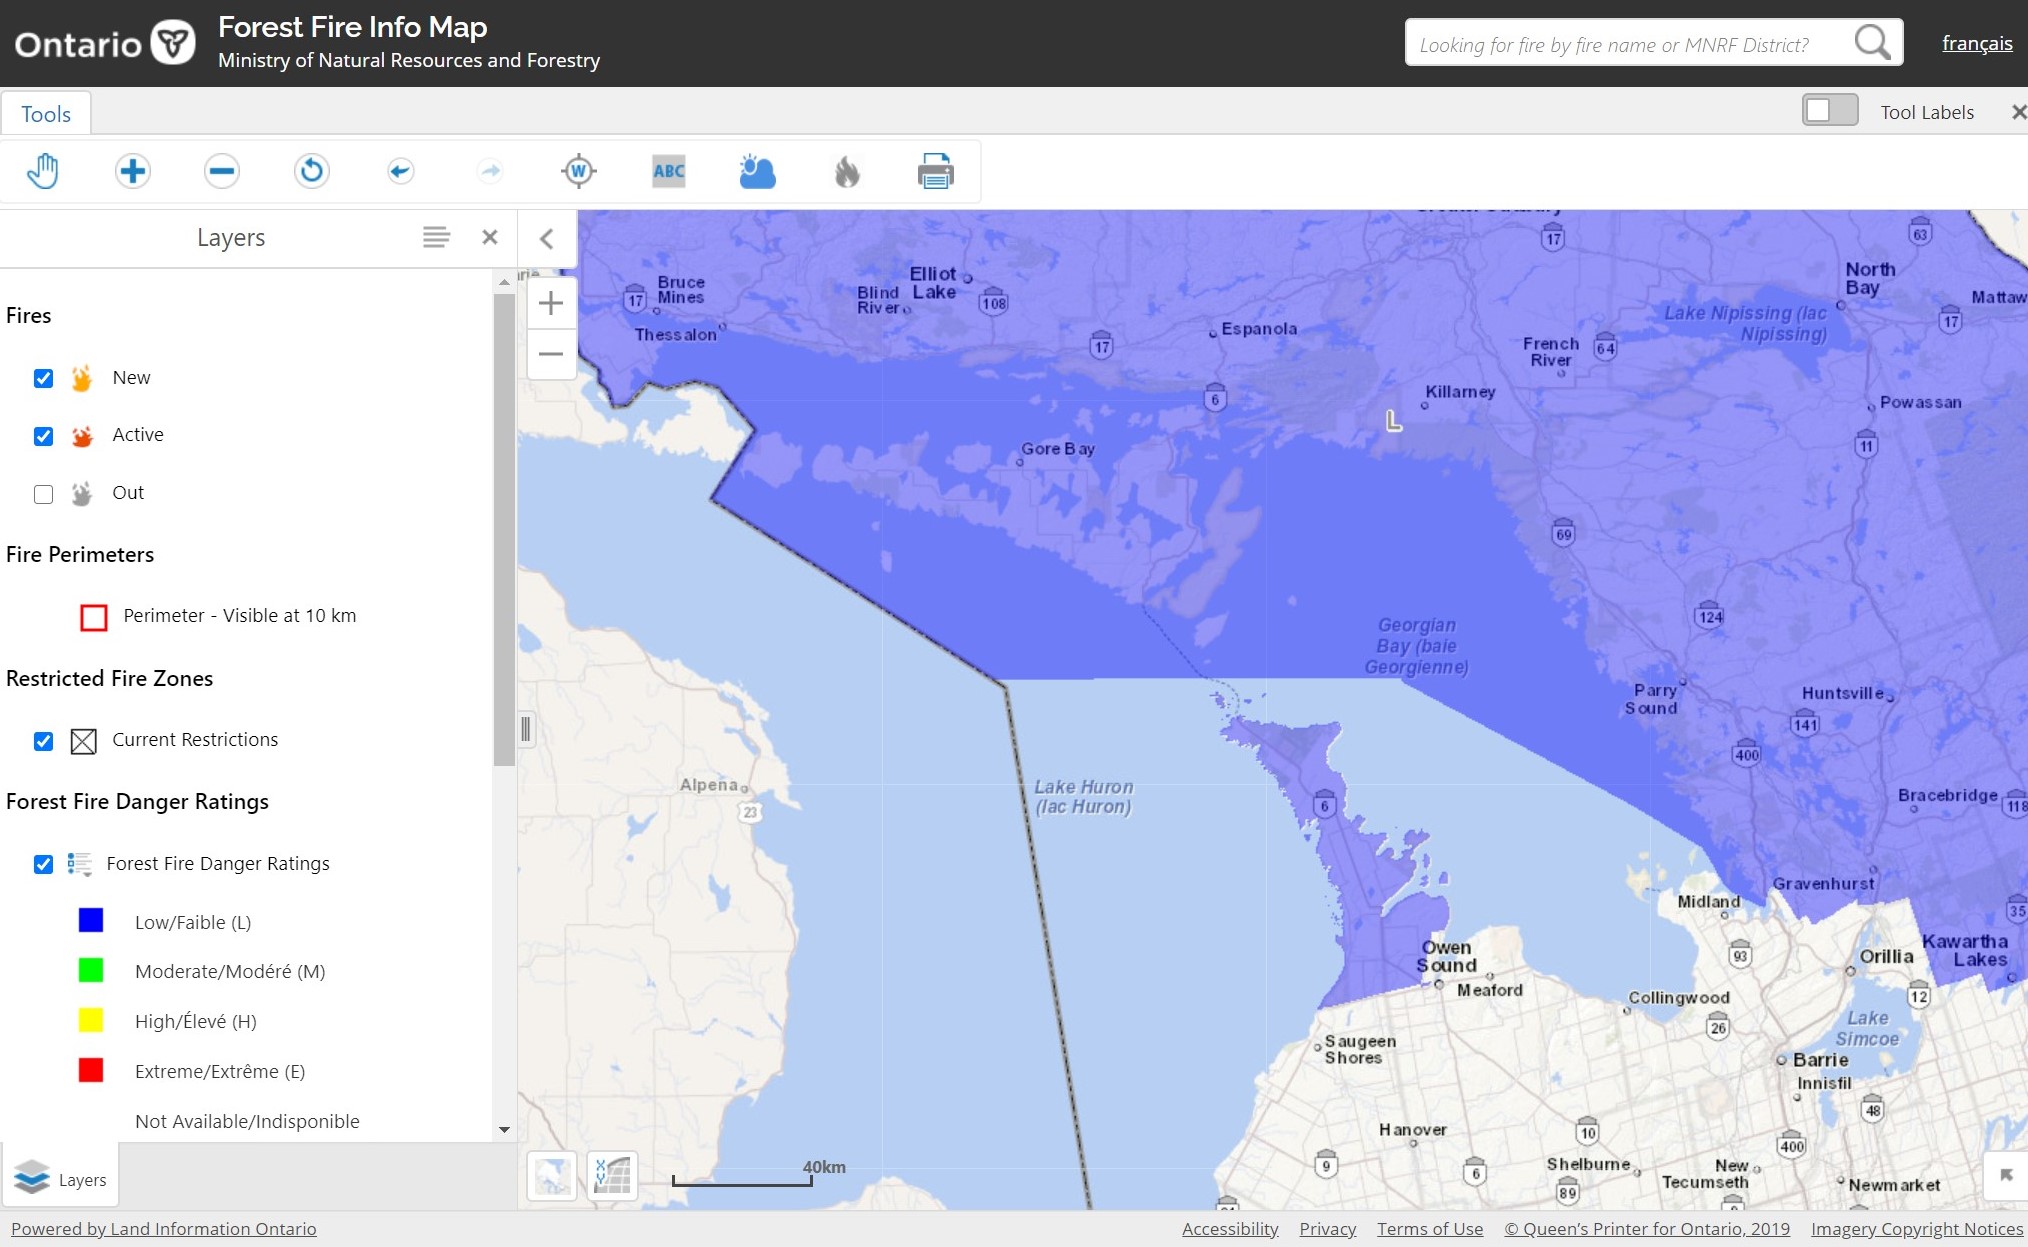Open the weather cloud tool
Screen dimensions: 2028x1247
click(x=757, y=171)
